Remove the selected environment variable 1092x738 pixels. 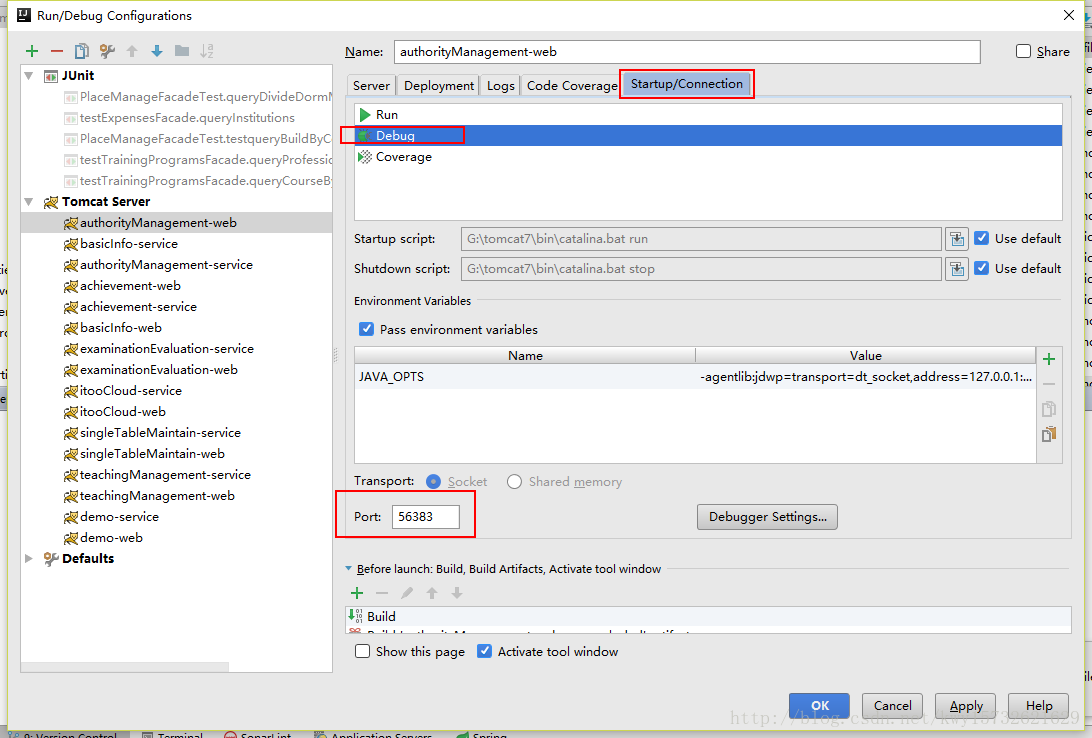click(x=1049, y=384)
